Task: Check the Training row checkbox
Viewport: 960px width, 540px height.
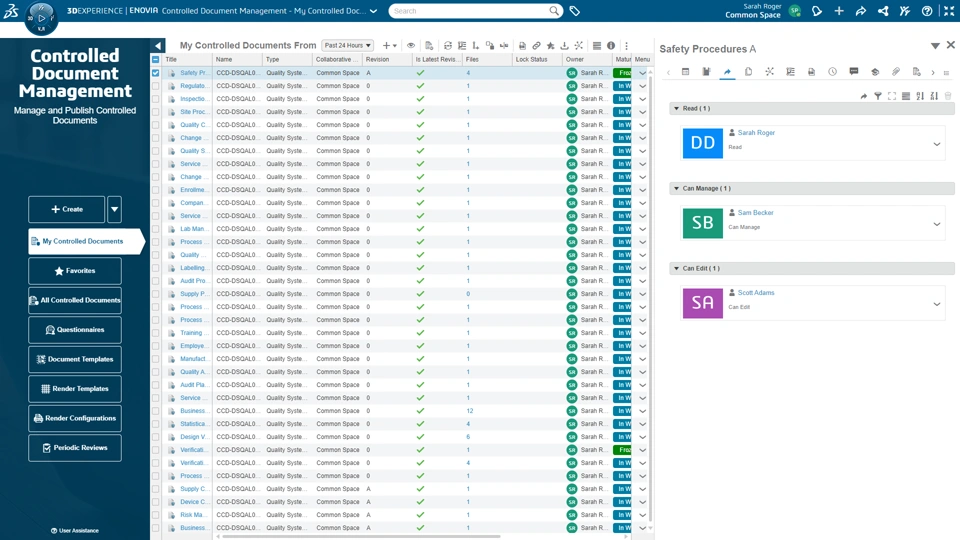Action: click(156, 332)
